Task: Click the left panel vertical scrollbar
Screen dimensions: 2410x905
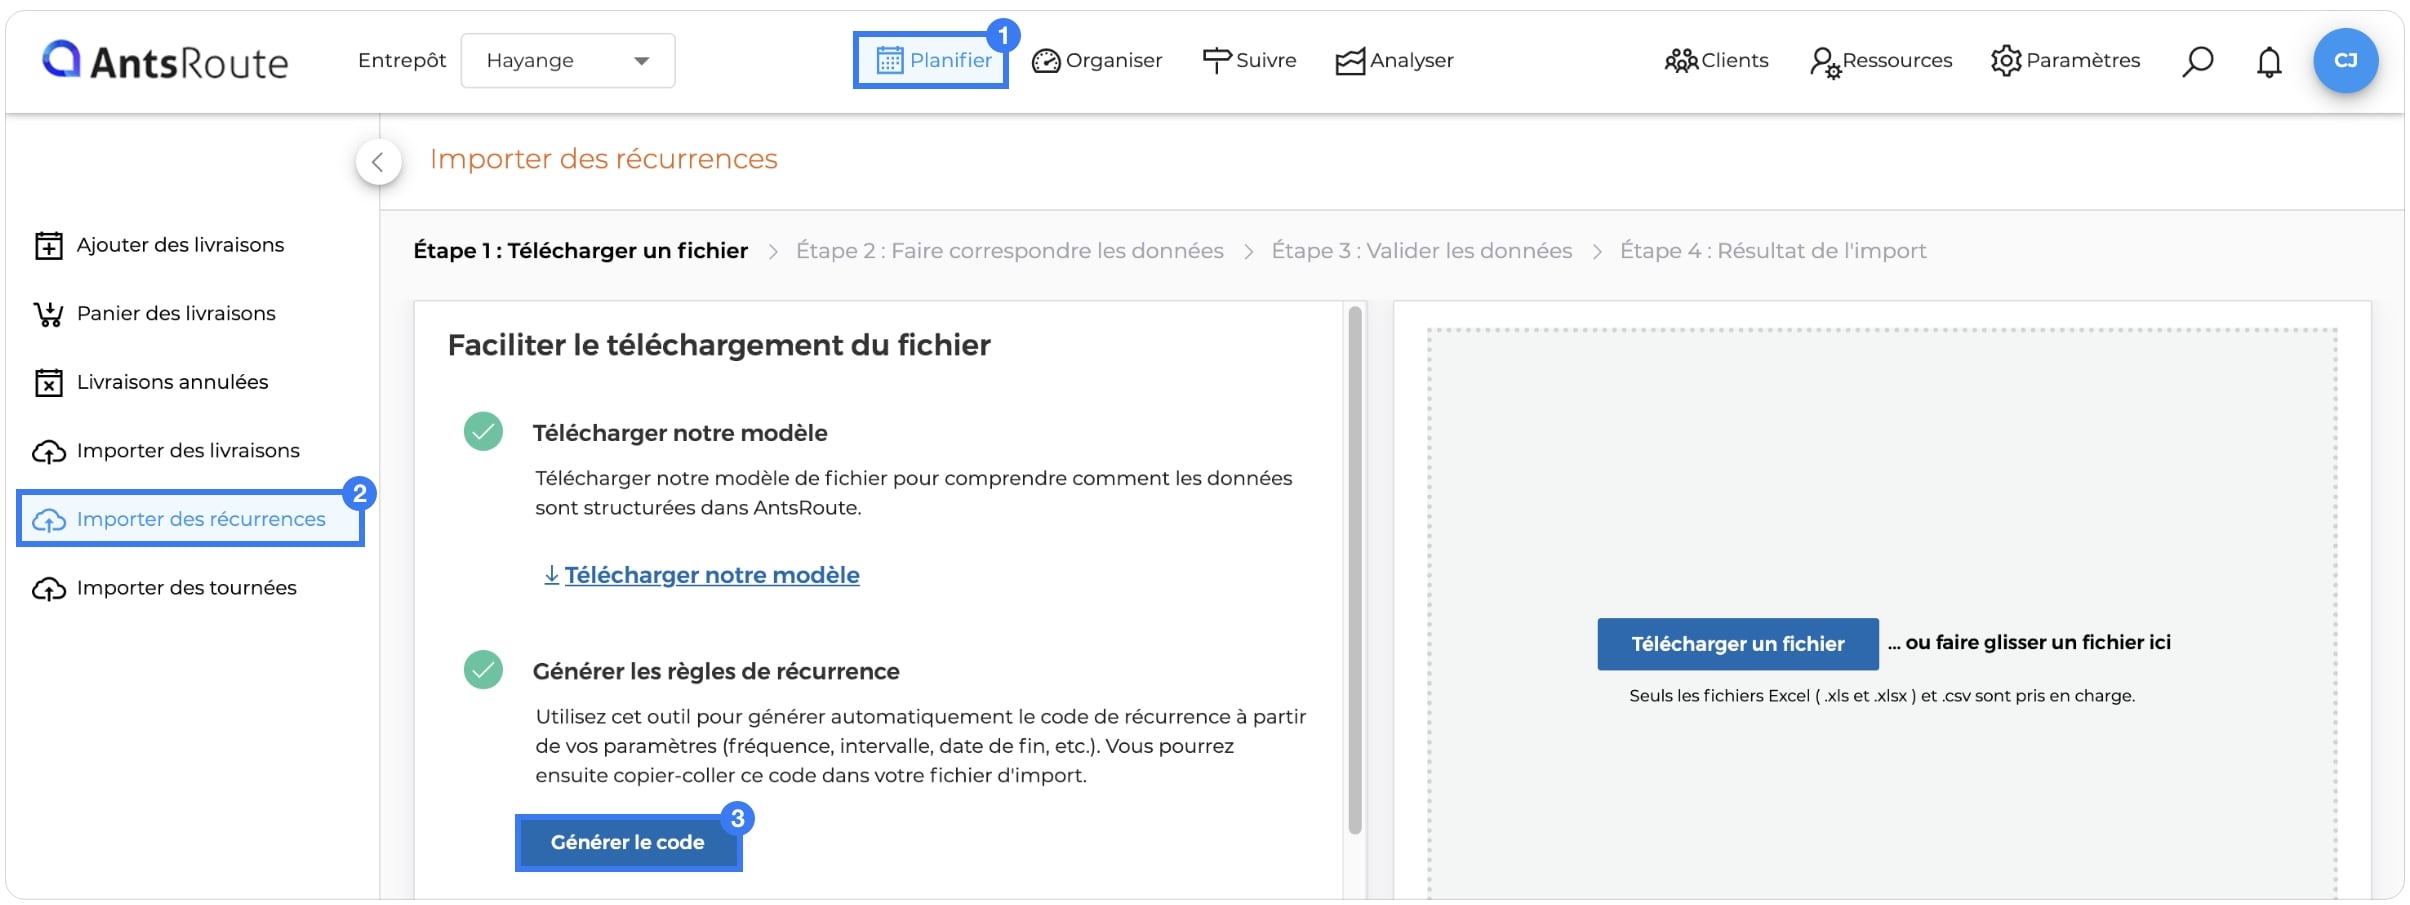Action: click(x=1355, y=570)
